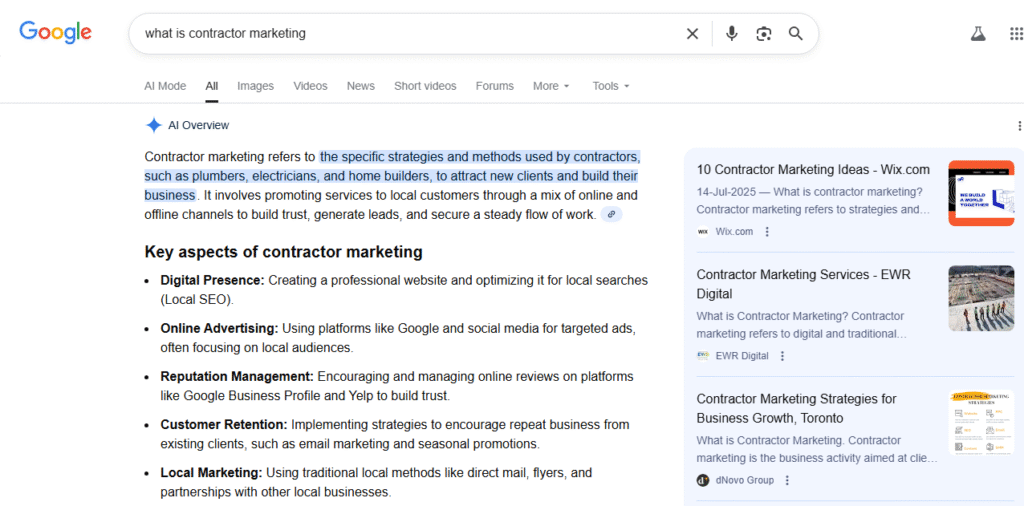Switch to AI Mode tab
Screen dimensions: 1024x506
click(165, 86)
